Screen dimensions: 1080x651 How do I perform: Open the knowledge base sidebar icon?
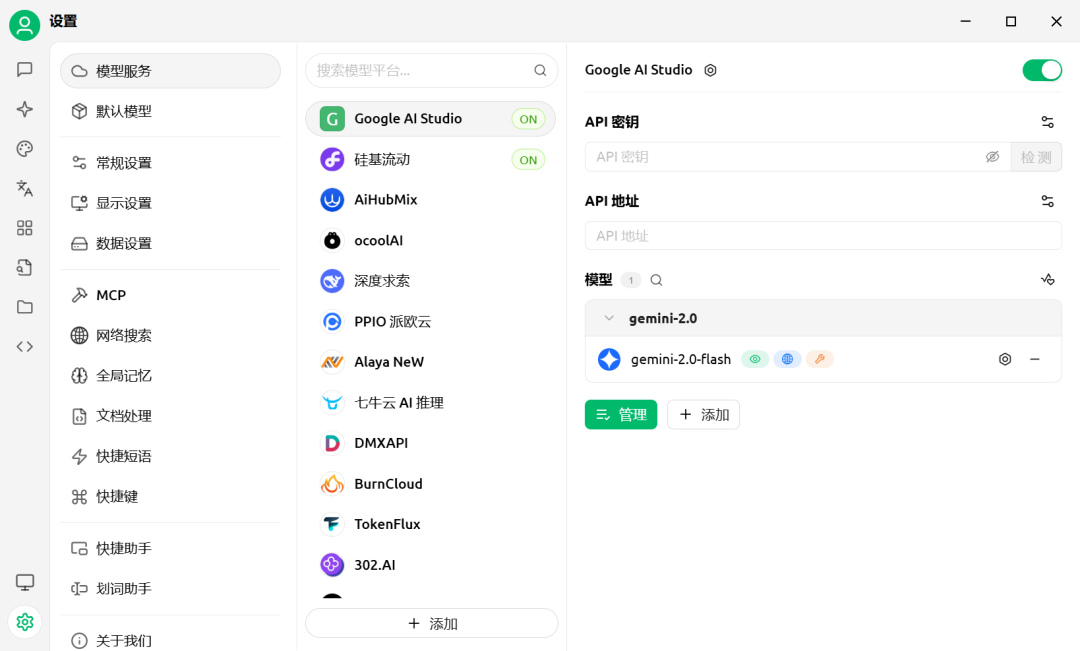(25, 267)
